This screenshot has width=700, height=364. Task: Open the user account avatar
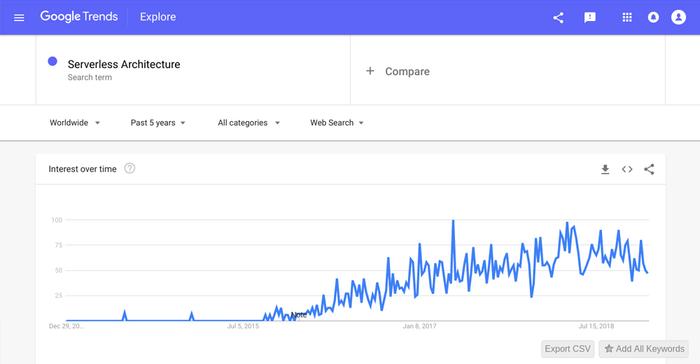(679, 17)
